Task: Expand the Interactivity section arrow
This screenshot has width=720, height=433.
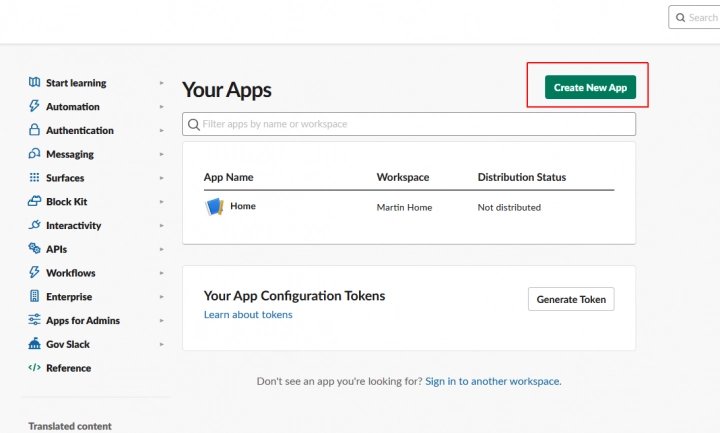Action: [x=162, y=225]
